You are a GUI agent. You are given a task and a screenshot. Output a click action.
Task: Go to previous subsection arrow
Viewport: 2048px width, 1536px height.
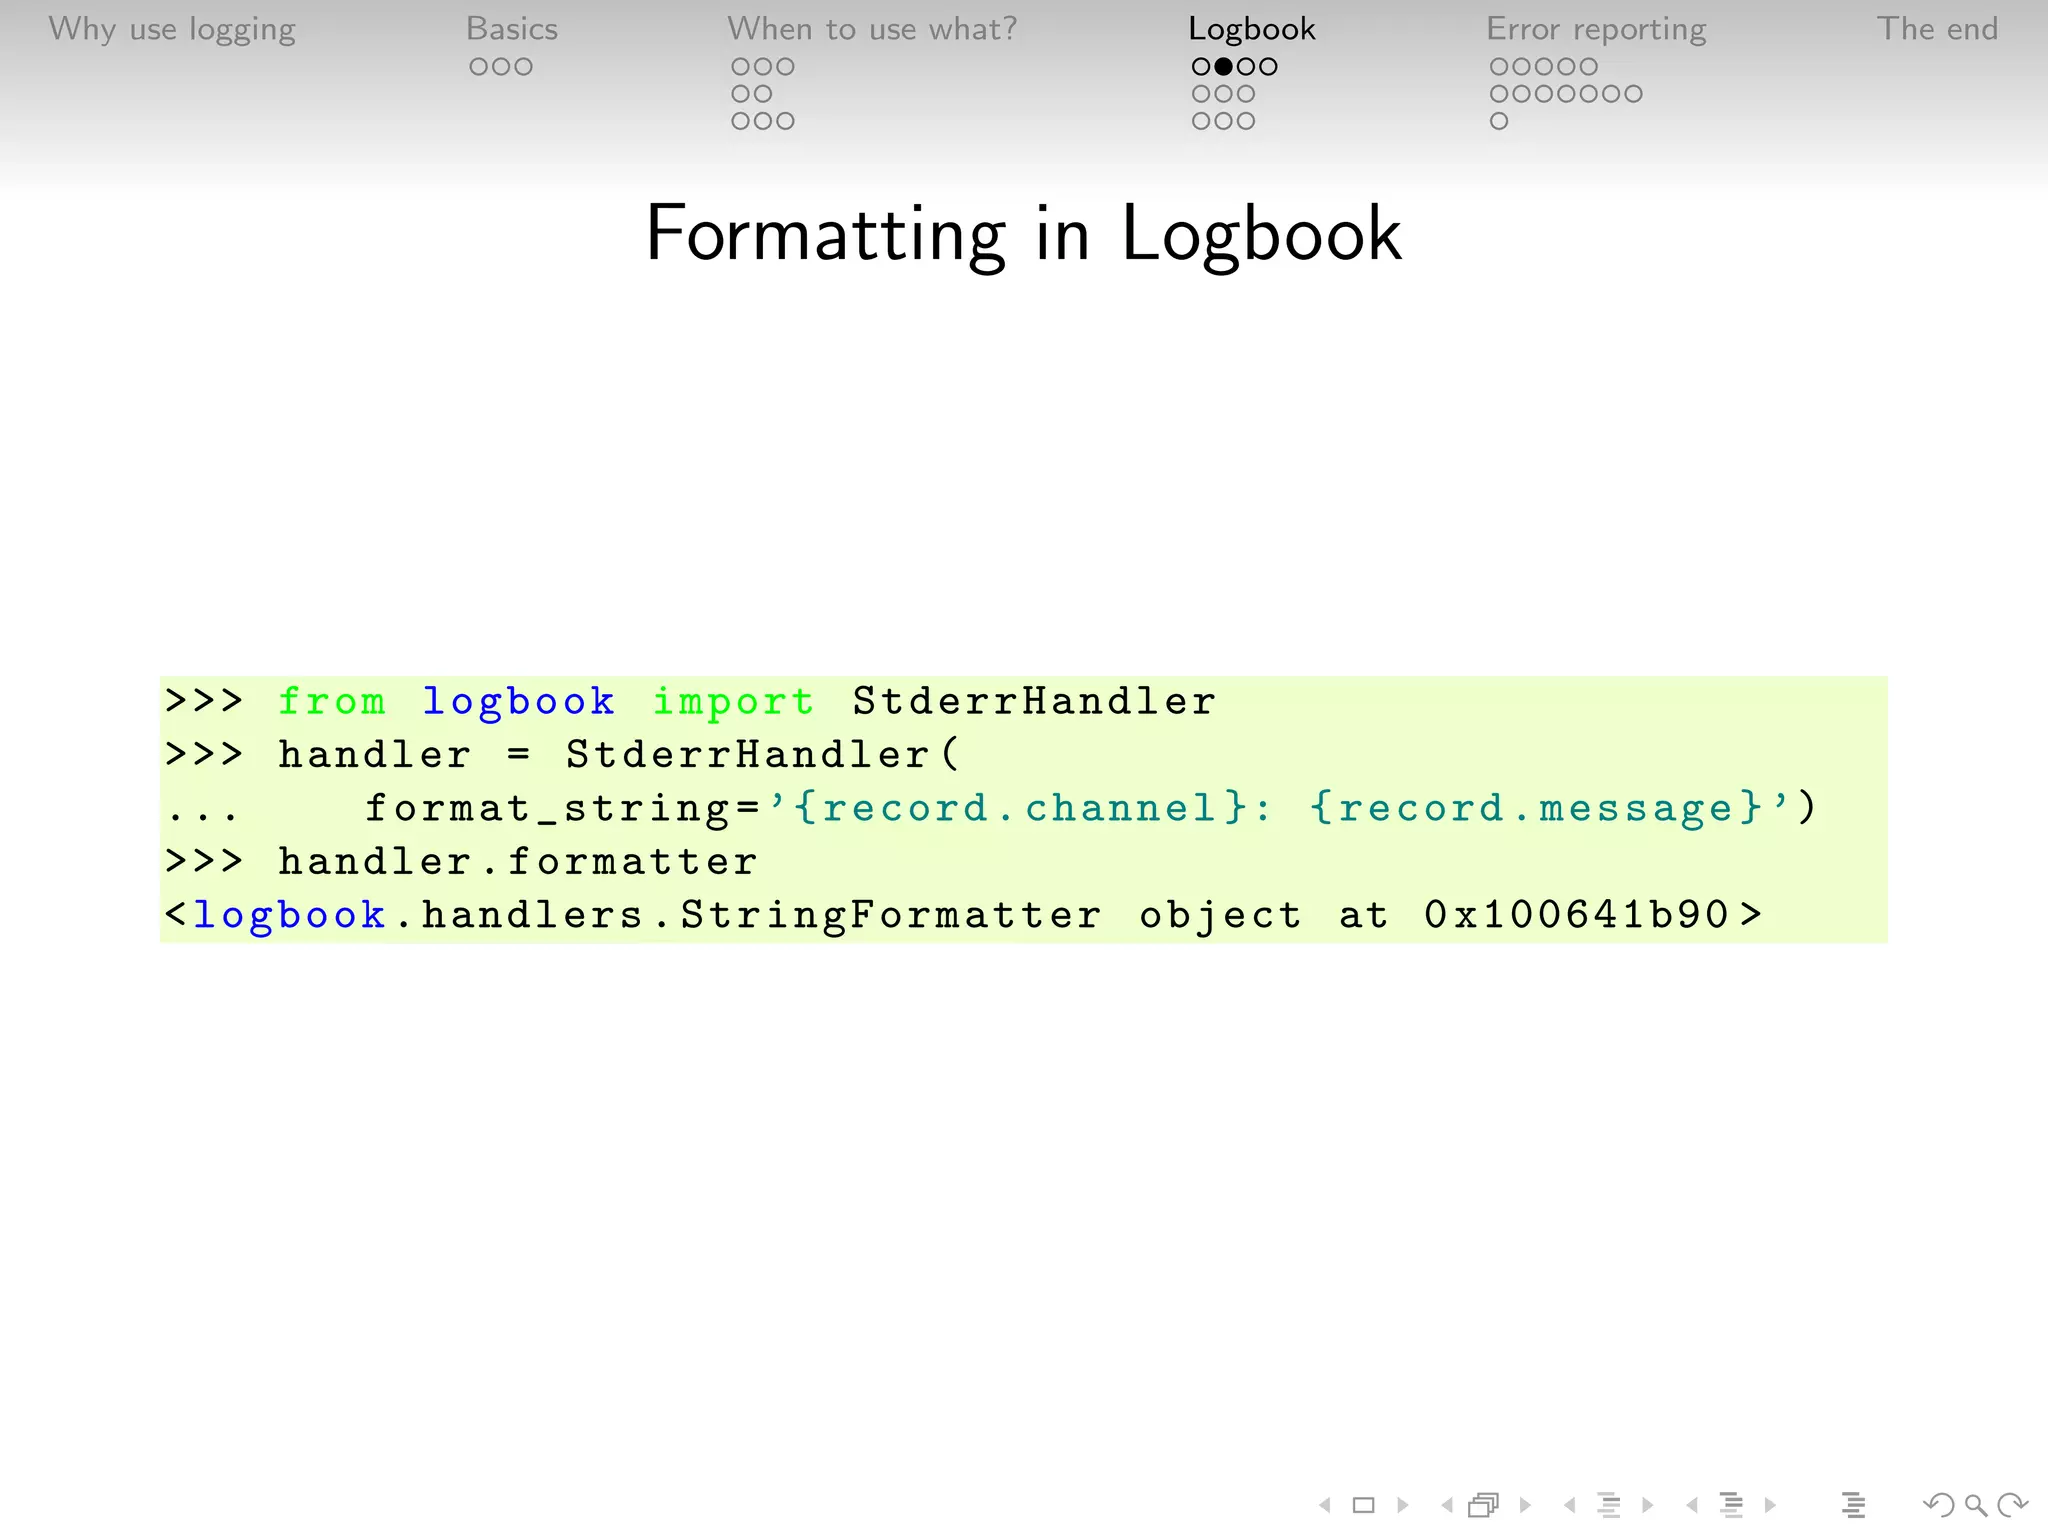tap(1569, 1504)
